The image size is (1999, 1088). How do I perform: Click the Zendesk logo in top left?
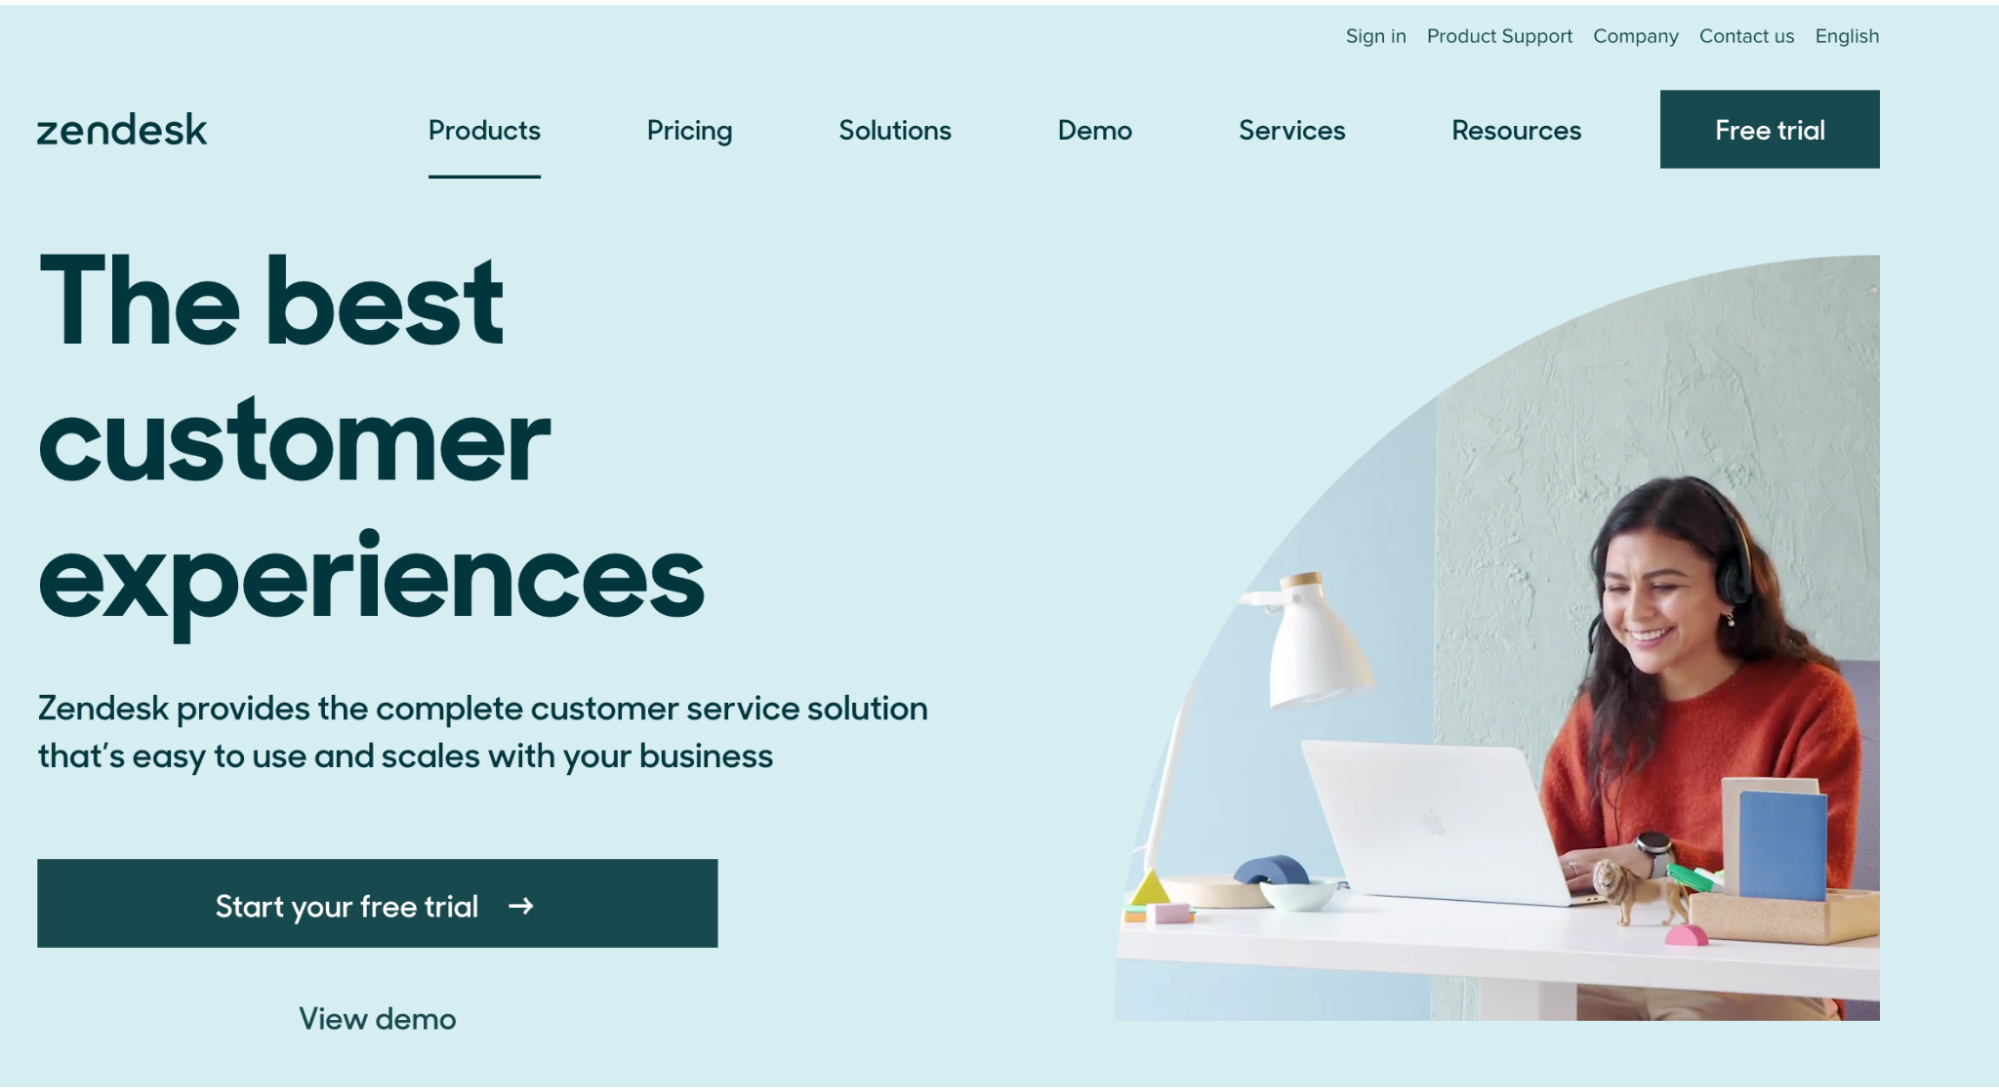(x=122, y=129)
